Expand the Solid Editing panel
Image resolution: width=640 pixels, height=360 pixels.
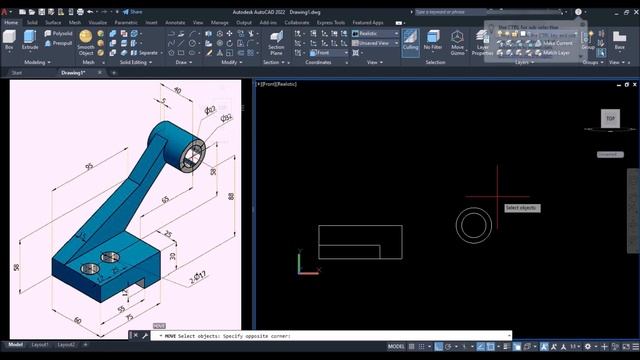(x=136, y=62)
